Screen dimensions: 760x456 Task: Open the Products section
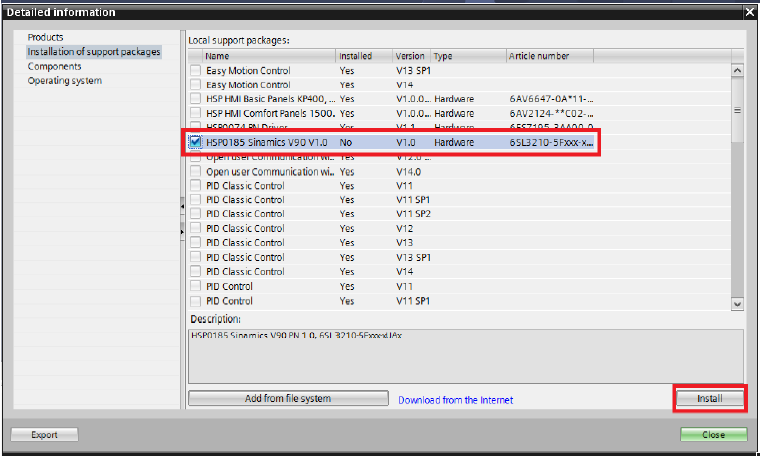[x=46, y=37]
